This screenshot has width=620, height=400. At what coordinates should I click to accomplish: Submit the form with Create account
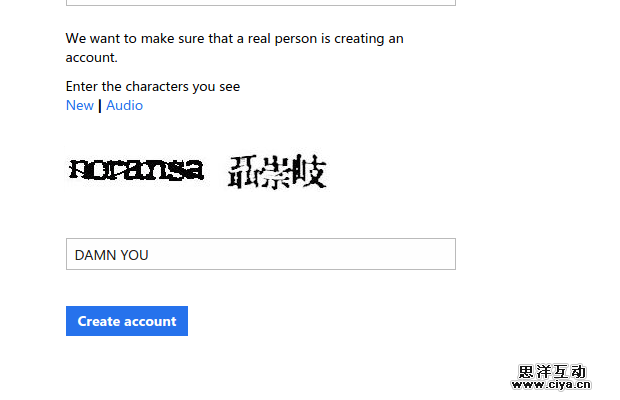(x=127, y=321)
